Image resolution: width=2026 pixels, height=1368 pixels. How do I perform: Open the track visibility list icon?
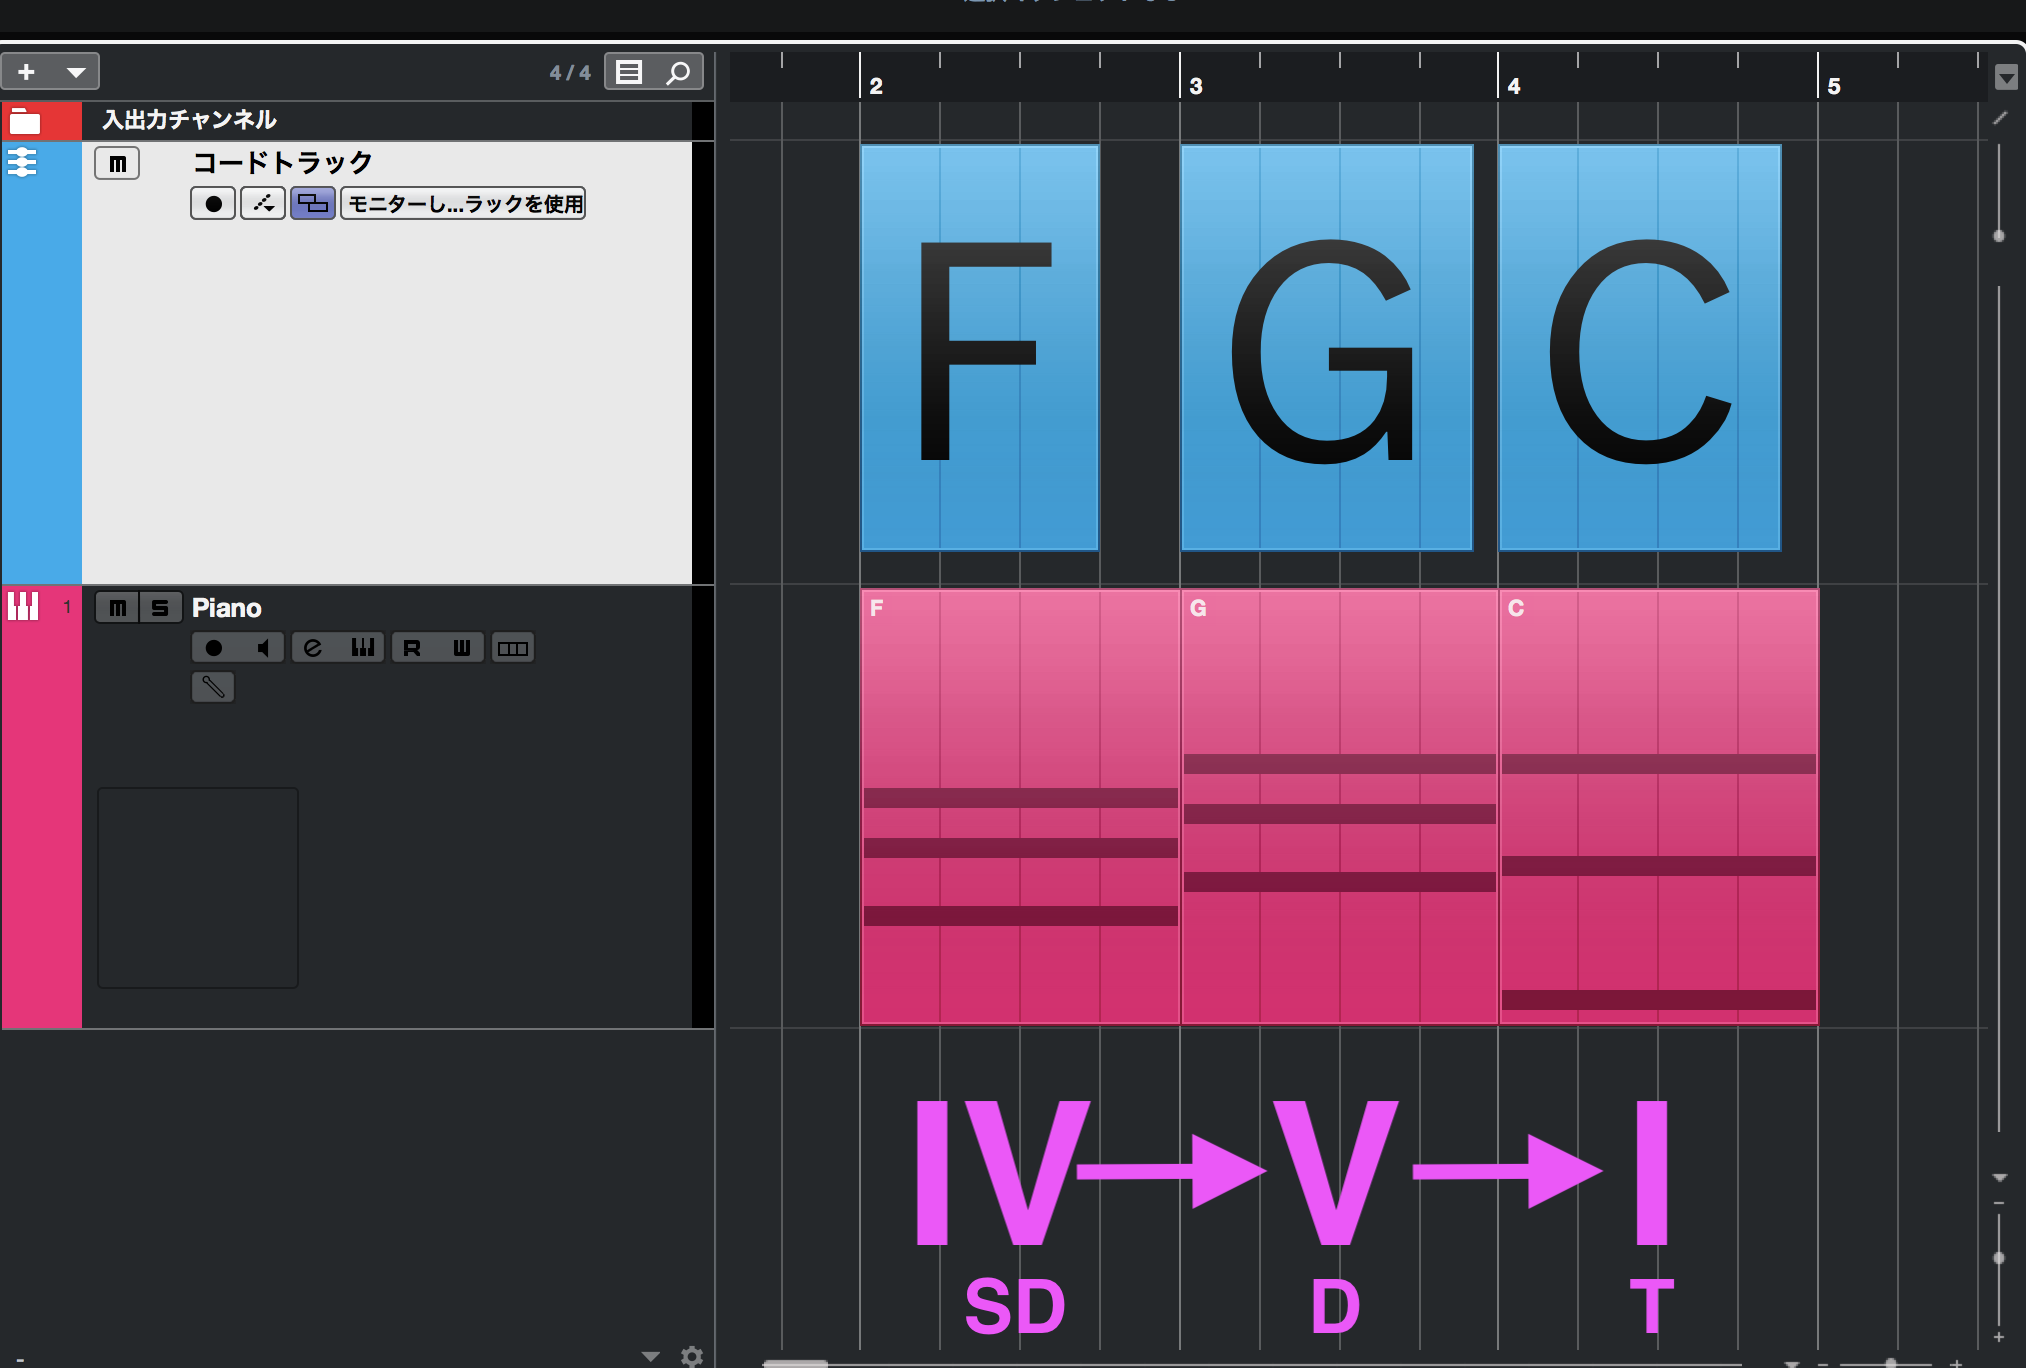(629, 72)
